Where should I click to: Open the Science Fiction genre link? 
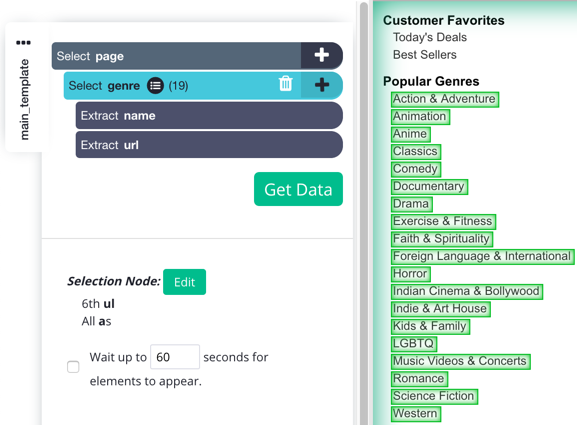click(434, 396)
